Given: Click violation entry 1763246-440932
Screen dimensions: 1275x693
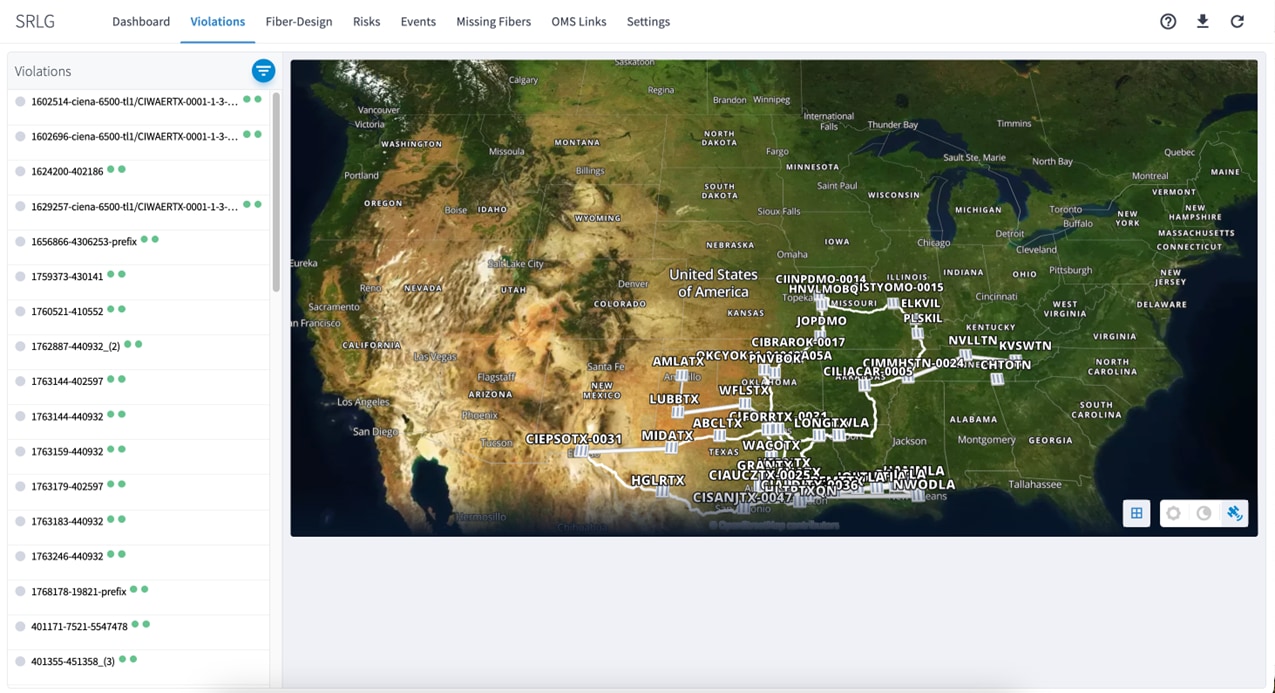Looking at the screenshot, I should (138, 557).
